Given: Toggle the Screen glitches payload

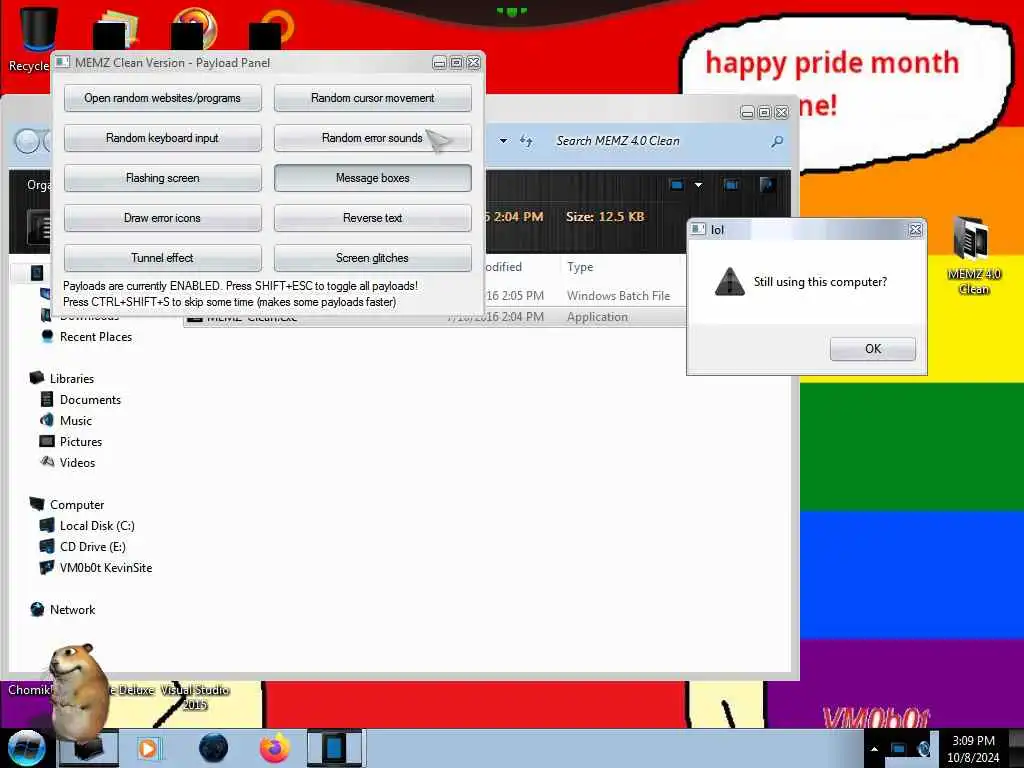Looking at the screenshot, I should pyautogui.click(x=372, y=257).
